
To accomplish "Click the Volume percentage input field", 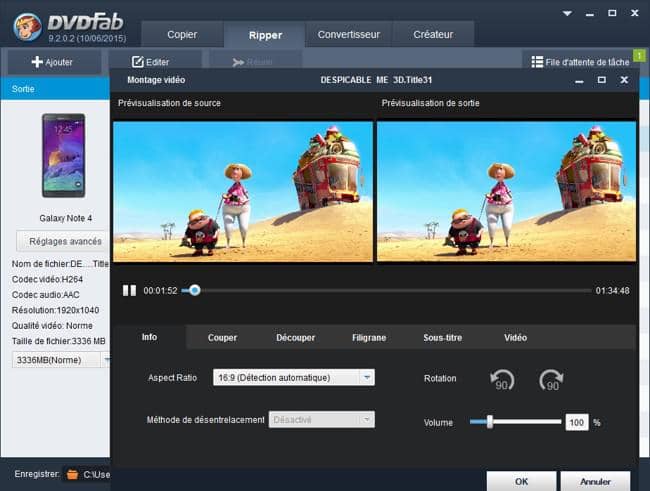I will (577, 422).
